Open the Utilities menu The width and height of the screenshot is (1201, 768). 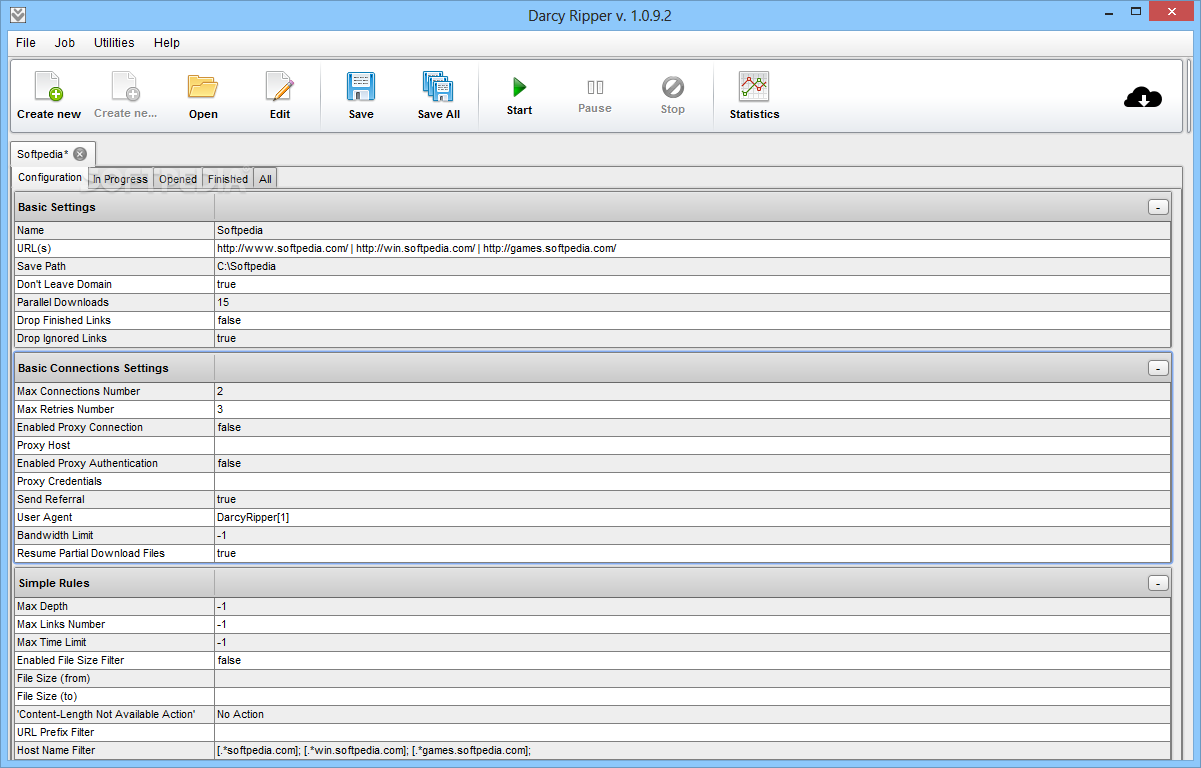click(114, 43)
